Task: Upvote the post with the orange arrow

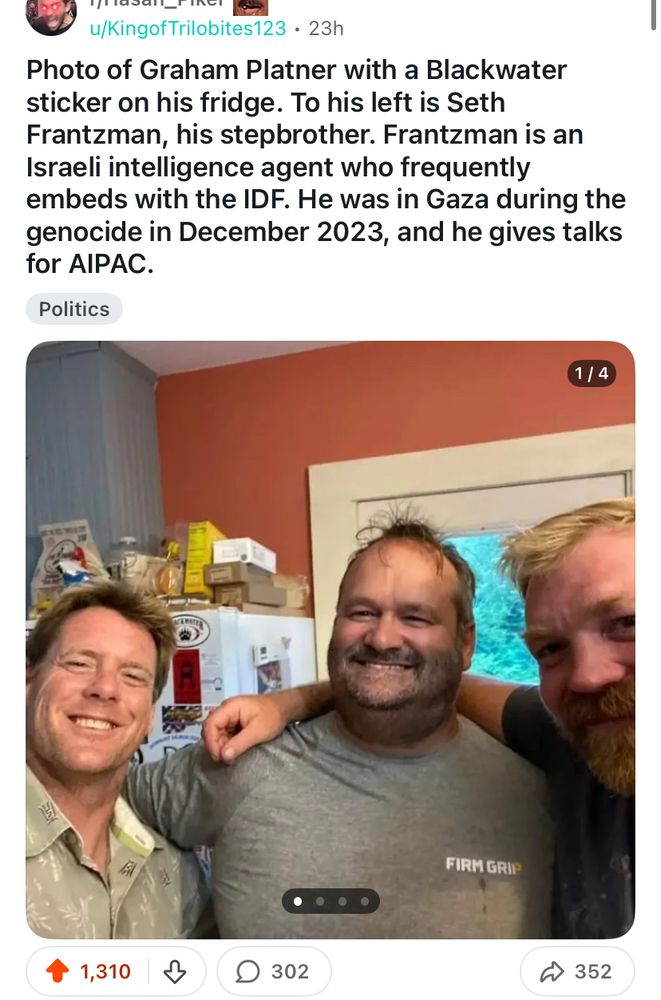Action: (57, 971)
